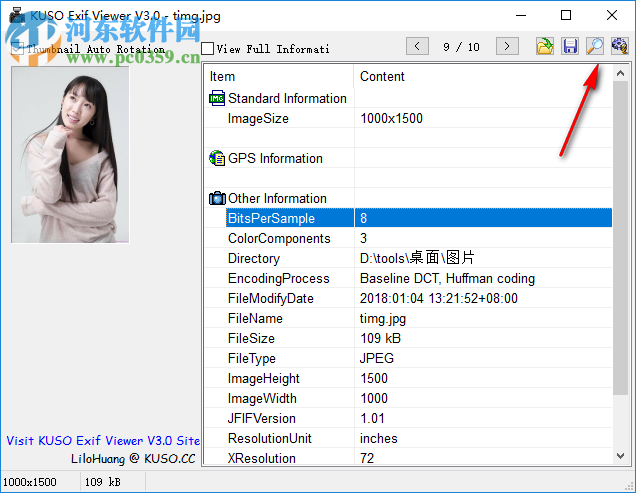Select the Directory row
Image resolution: width=636 pixels, height=493 pixels.
[x=408, y=258]
